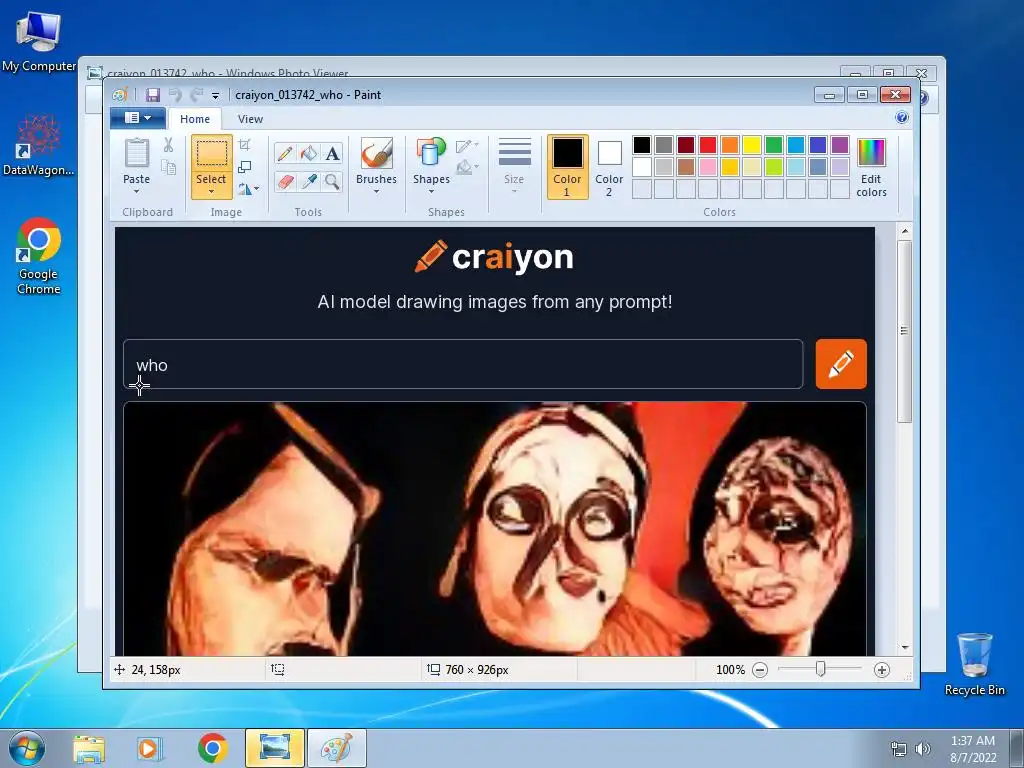Open My Computer desktop icon
Screen dimensions: 1024x768
pyautogui.click(x=39, y=40)
